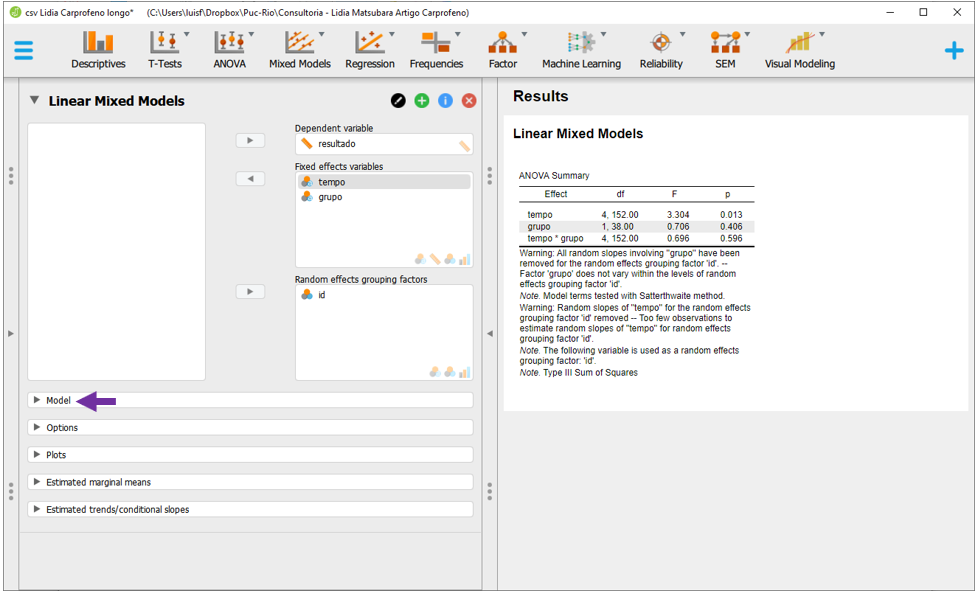Select the grupo fixed effects variable
Image resolution: width=980 pixels, height=594 pixels.
tap(330, 197)
